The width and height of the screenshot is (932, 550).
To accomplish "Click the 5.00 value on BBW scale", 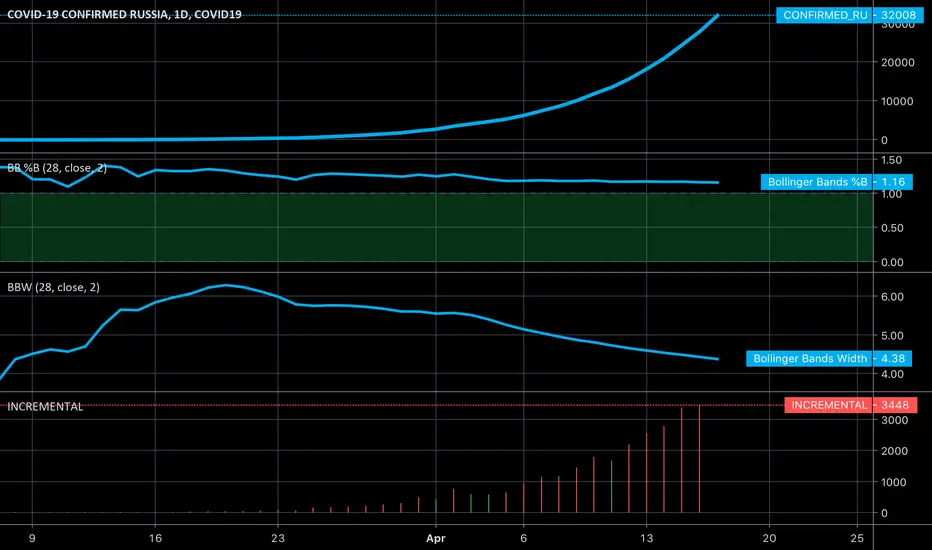I will click(892, 336).
